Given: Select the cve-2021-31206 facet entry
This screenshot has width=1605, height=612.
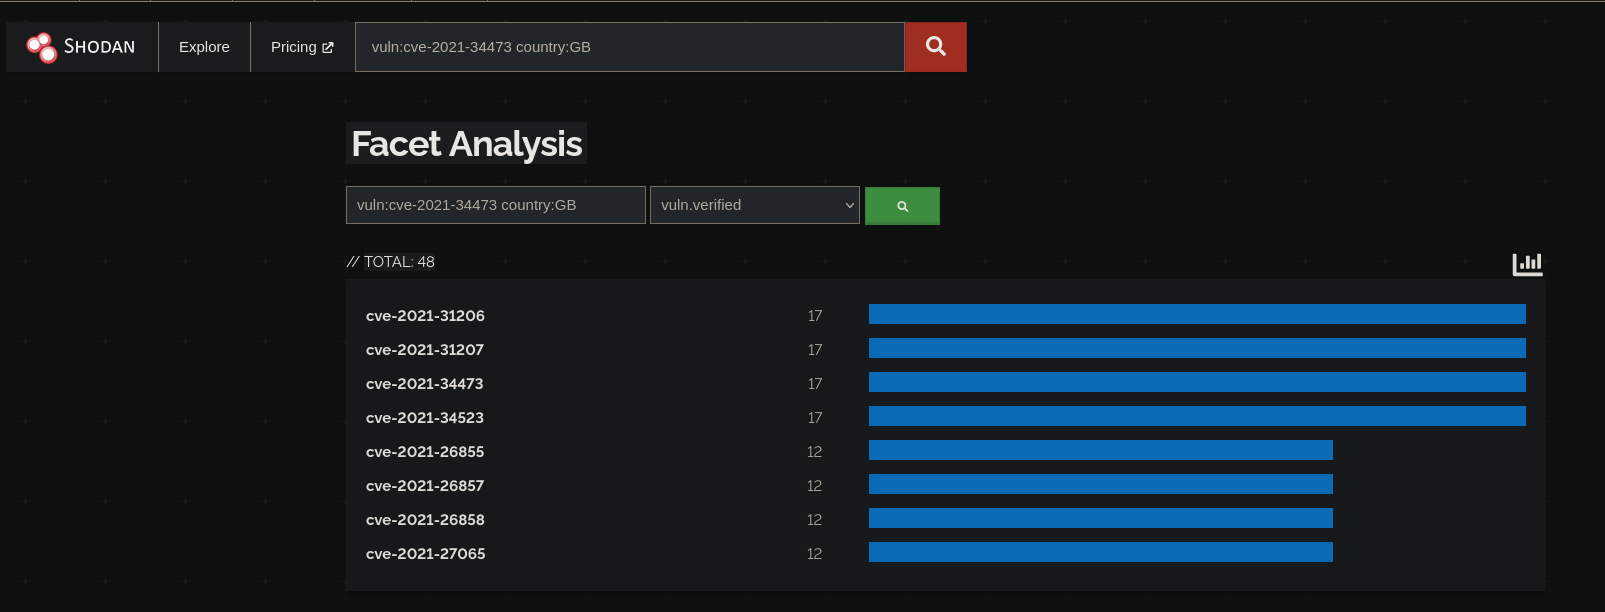Looking at the screenshot, I should coord(425,316).
